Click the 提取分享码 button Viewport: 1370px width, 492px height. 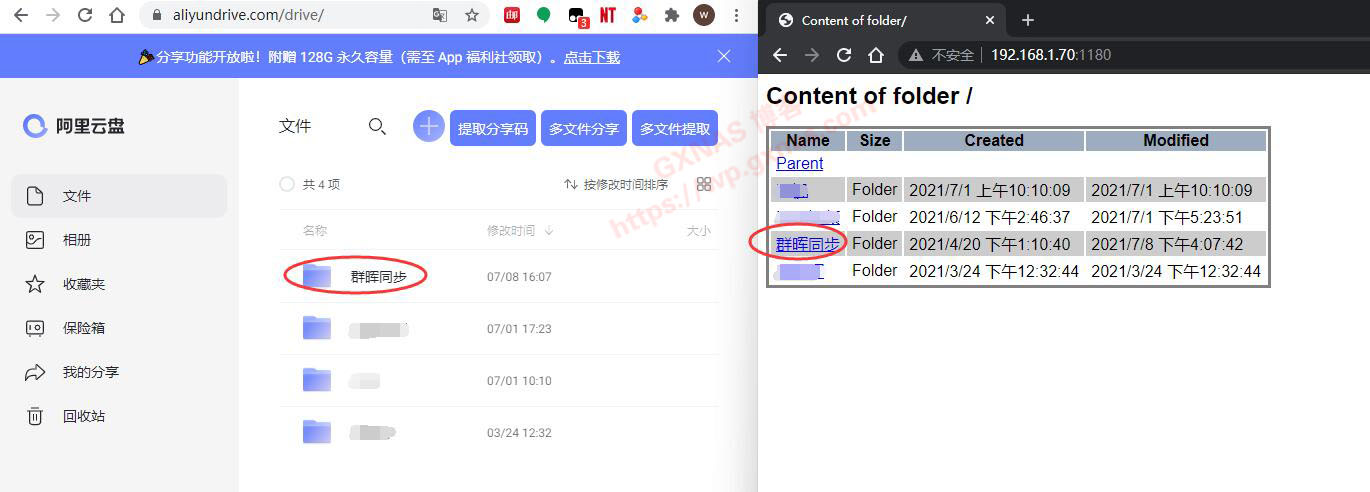pos(493,128)
